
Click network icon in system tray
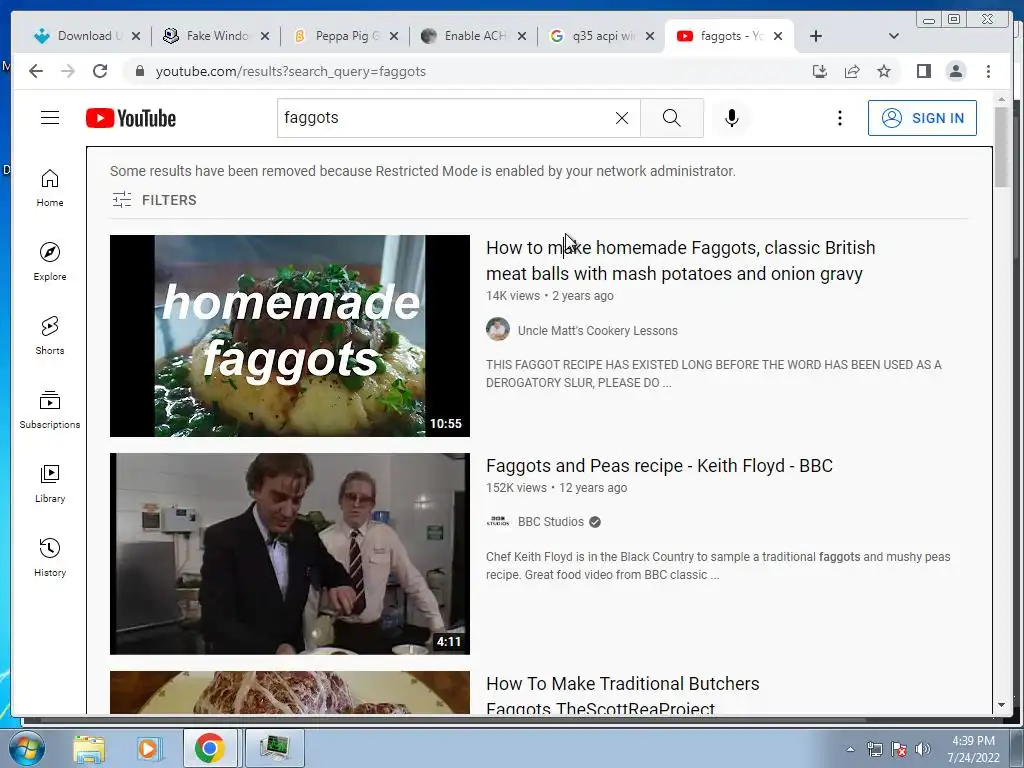pyautogui.click(x=874, y=749)
